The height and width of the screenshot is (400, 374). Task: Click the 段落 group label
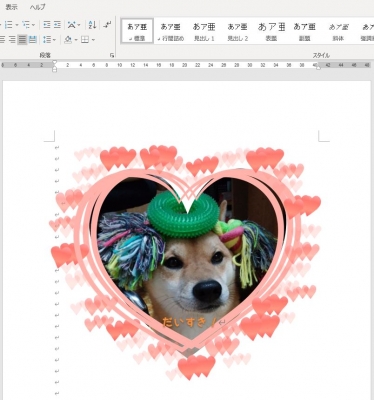pyautogui.click(x=45, y=55)
